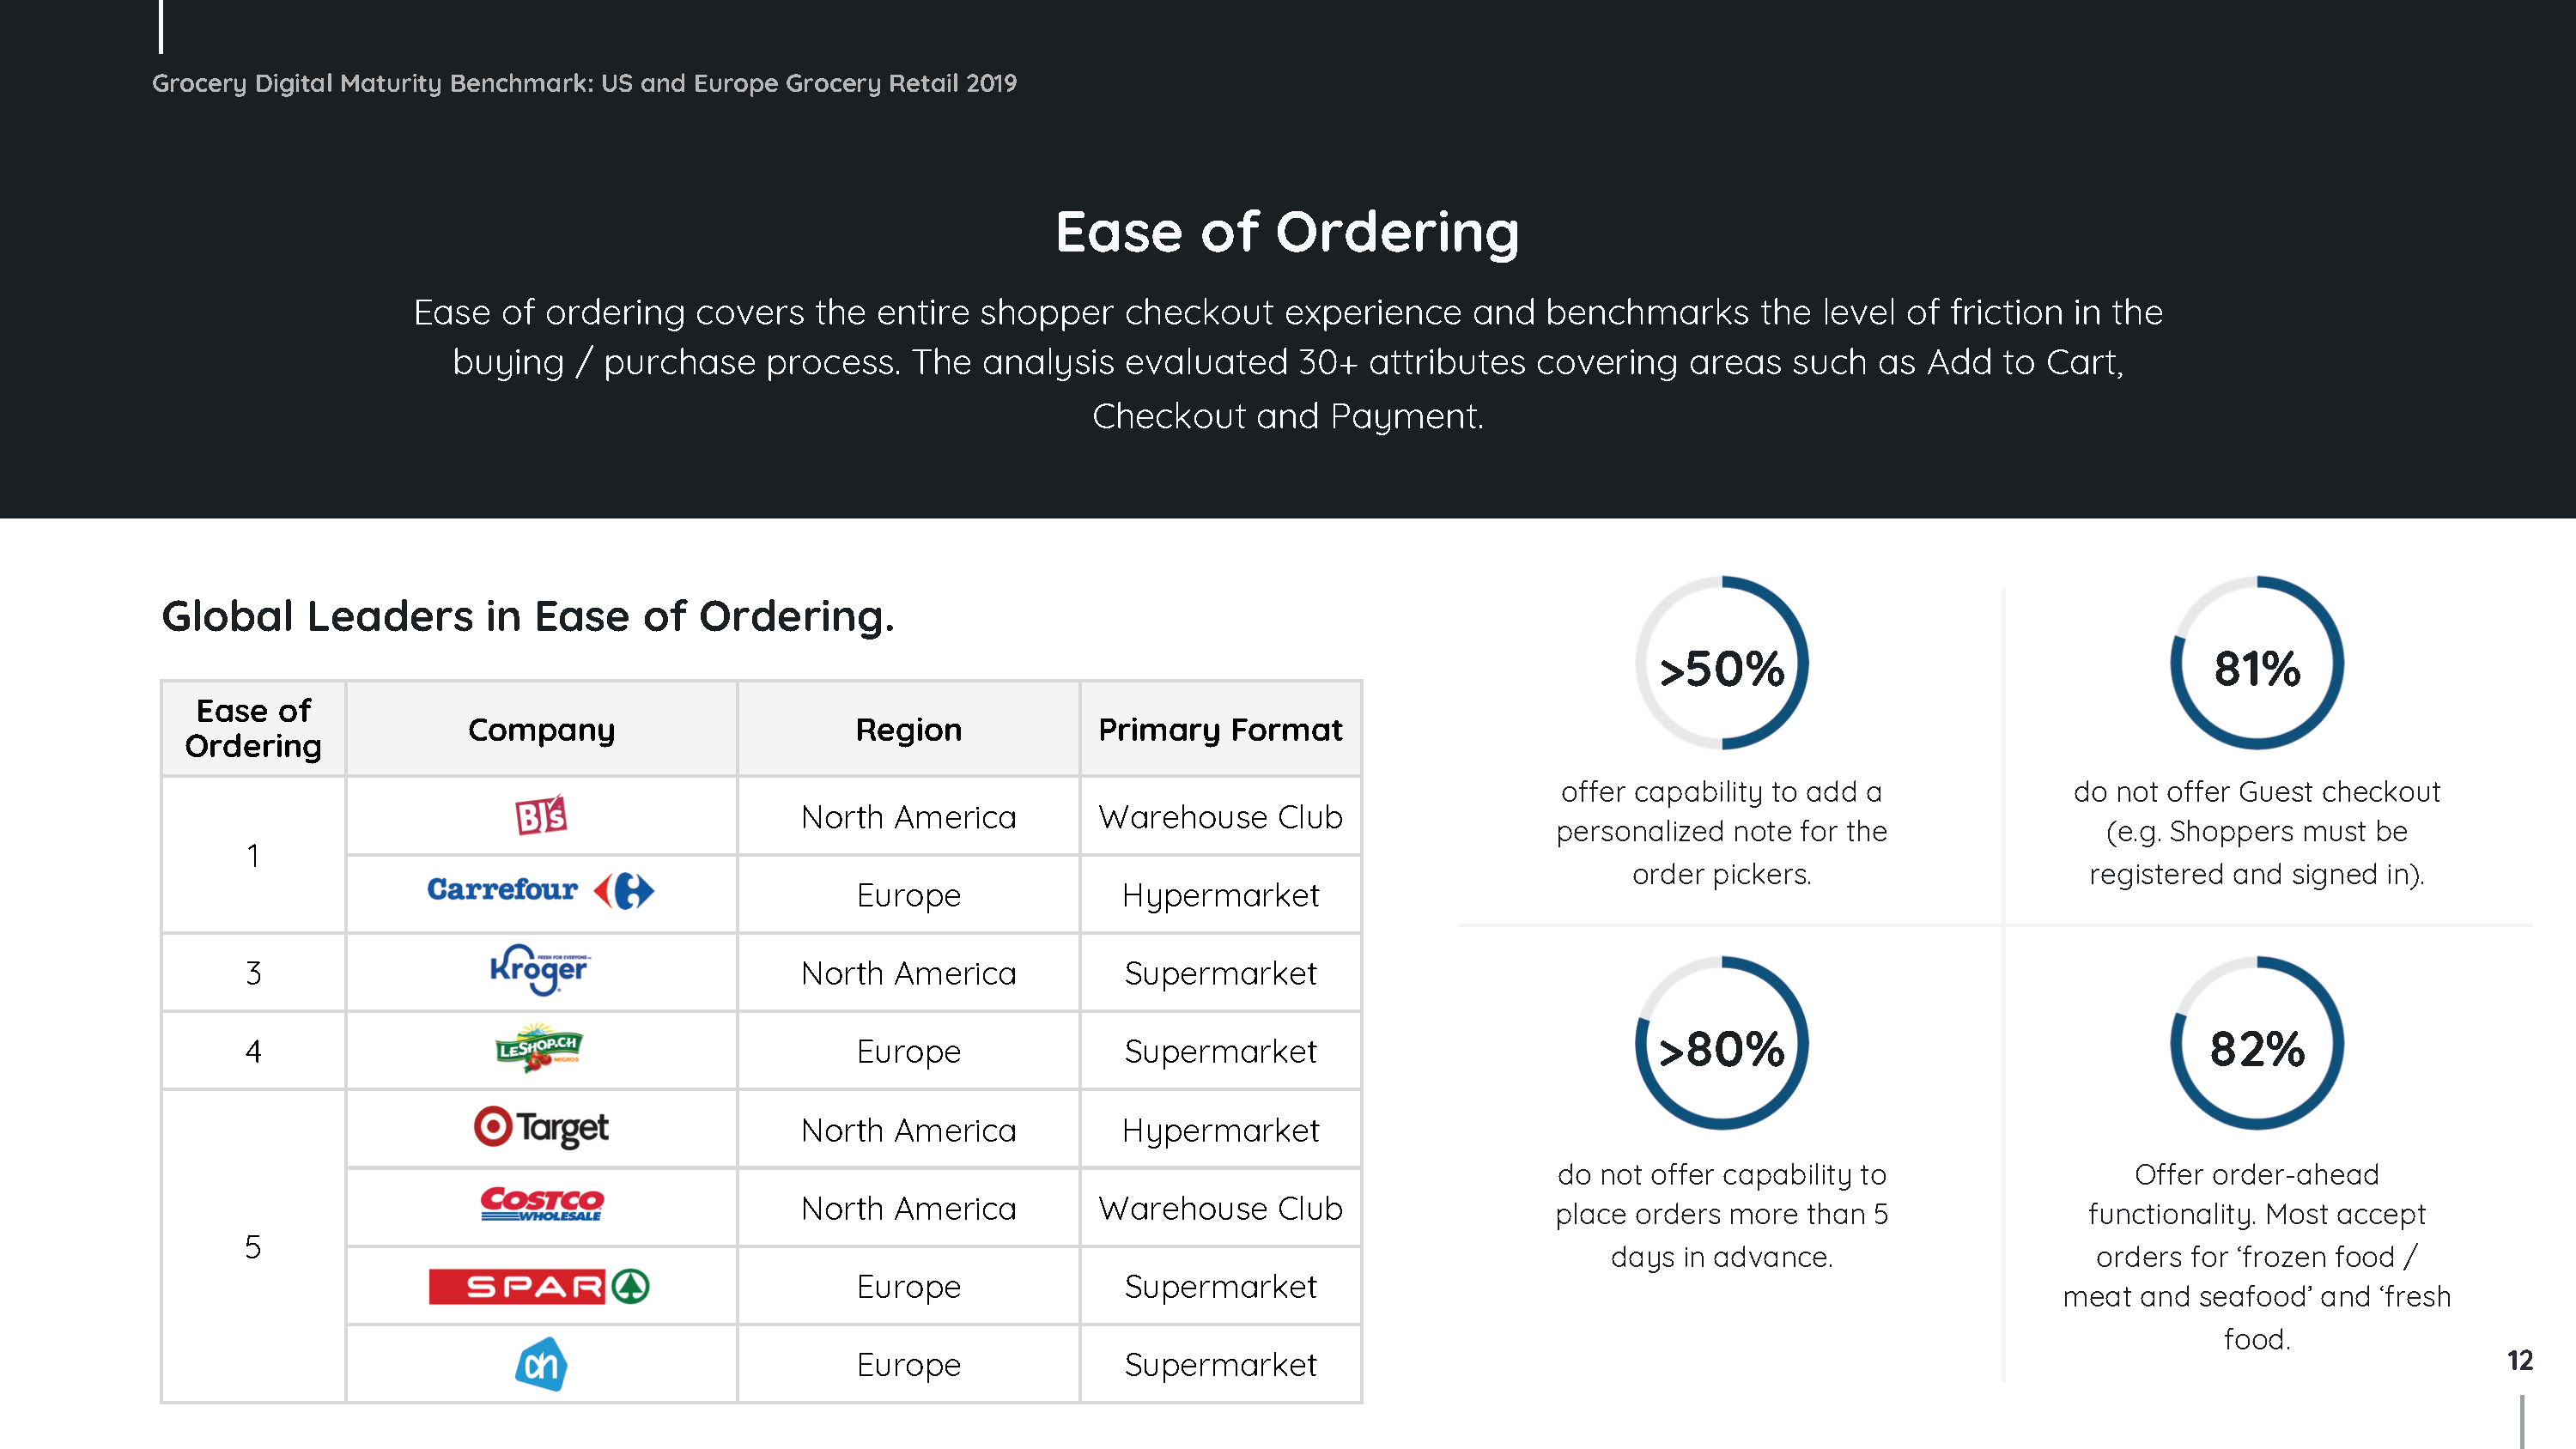
Task: Click the Primary Format column header
Action: (x=1220, y=730)
